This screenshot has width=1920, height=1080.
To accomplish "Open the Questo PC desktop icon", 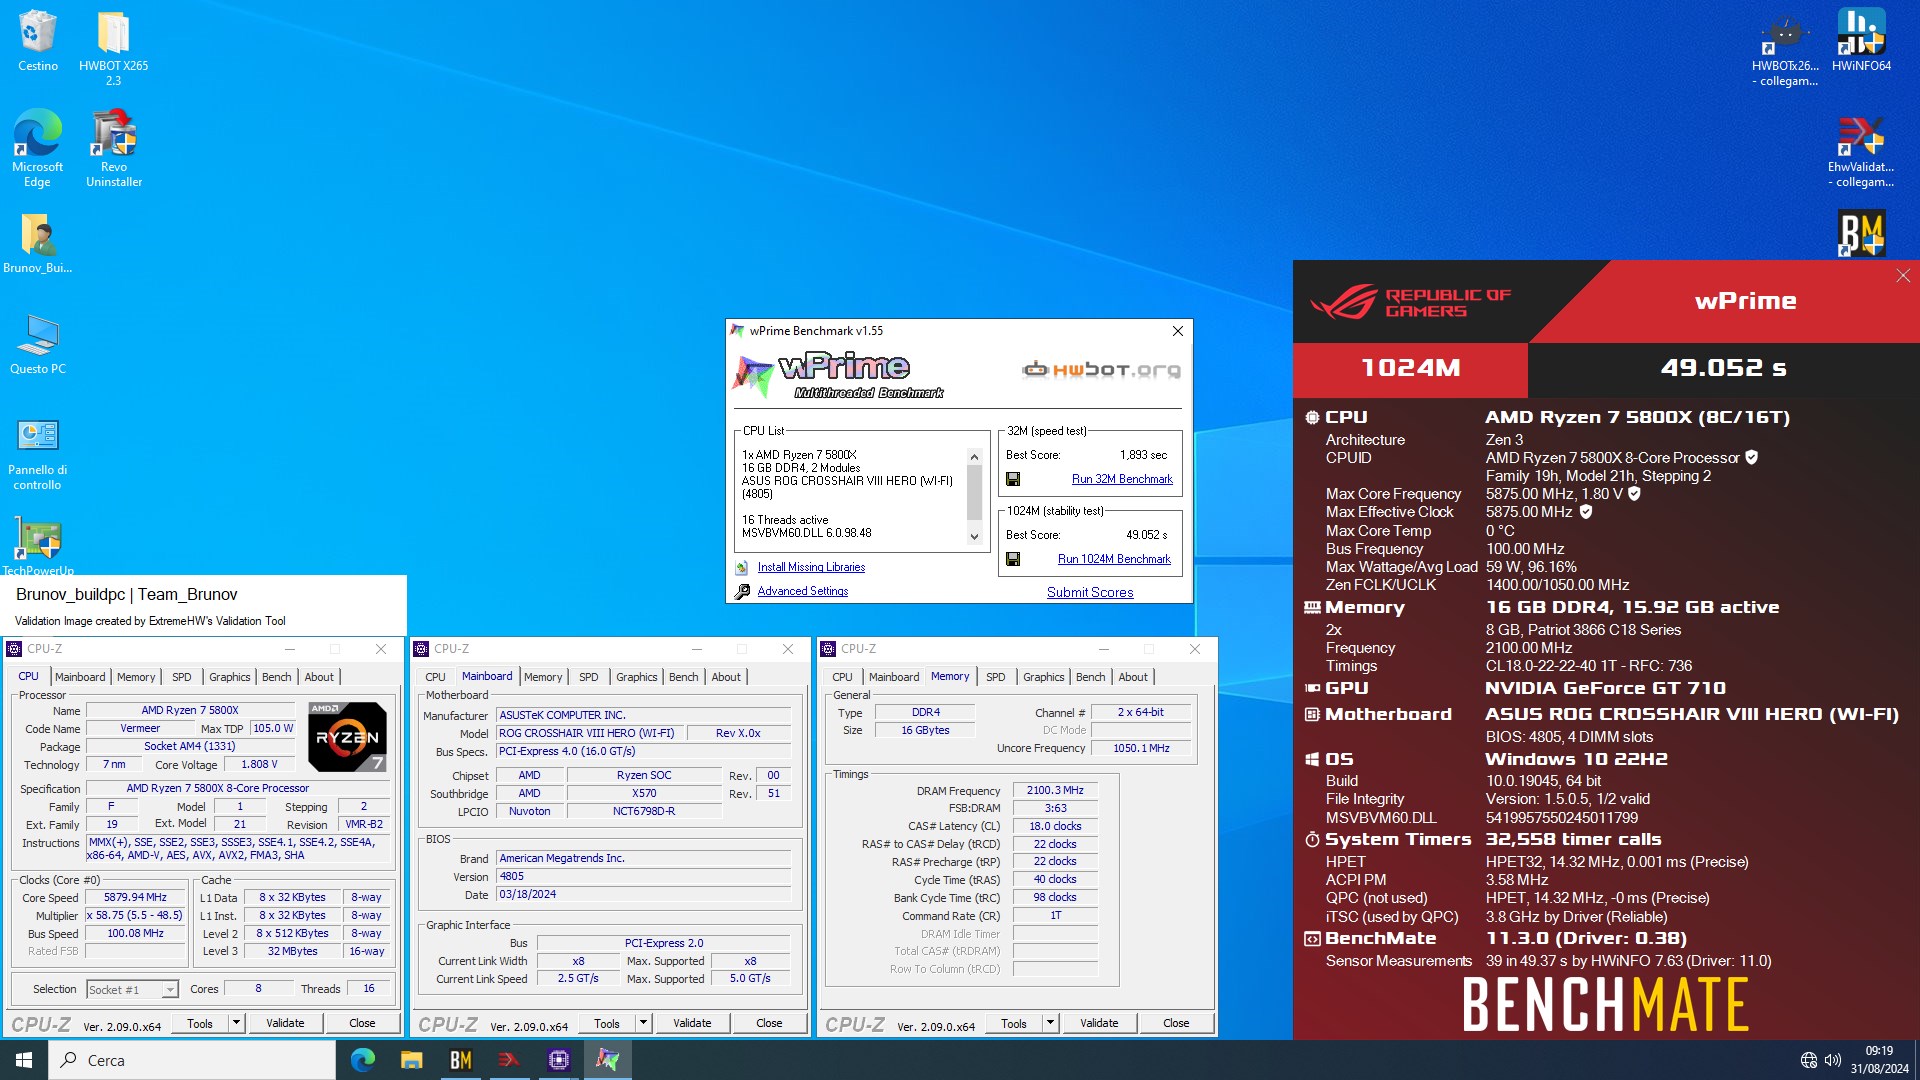I will click(x=38, y=344).
